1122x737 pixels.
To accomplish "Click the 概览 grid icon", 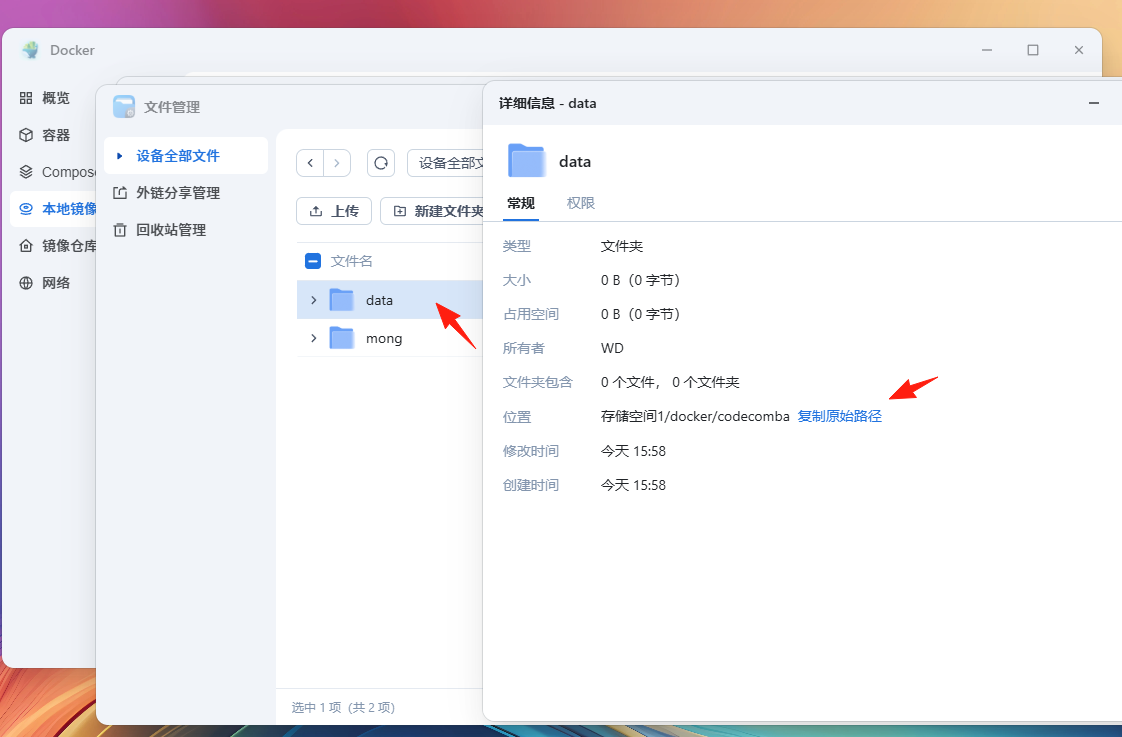I will 26,98.
